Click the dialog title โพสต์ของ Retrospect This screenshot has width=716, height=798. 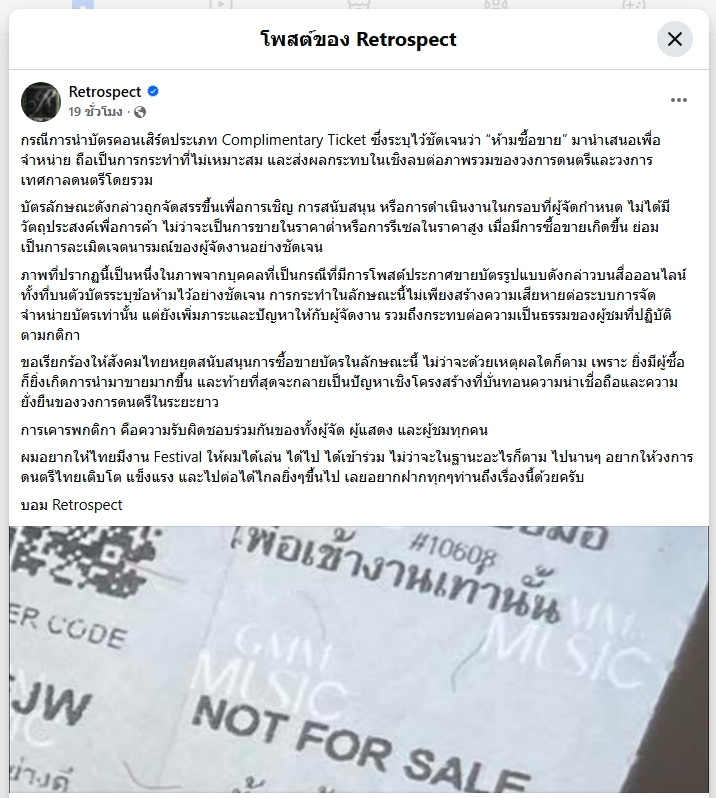click(359, 39)
